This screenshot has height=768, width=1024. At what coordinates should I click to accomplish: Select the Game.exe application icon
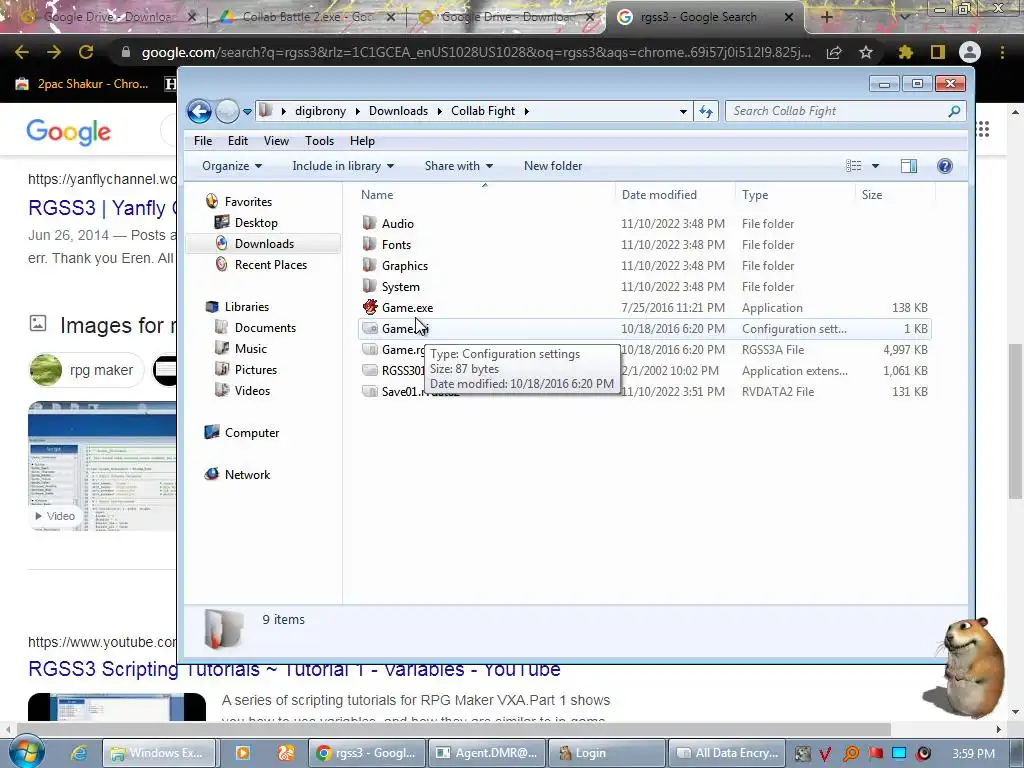370,307
